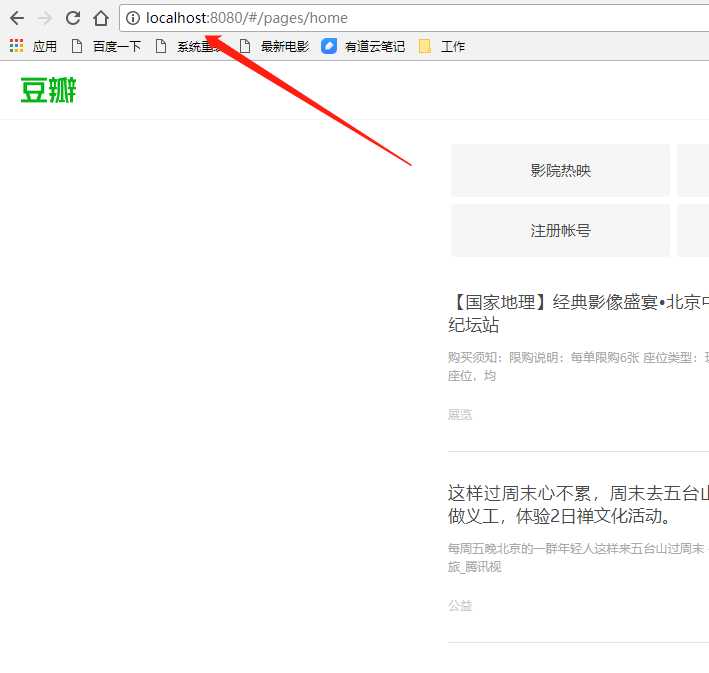Reload the page with refresh icon

73,18
